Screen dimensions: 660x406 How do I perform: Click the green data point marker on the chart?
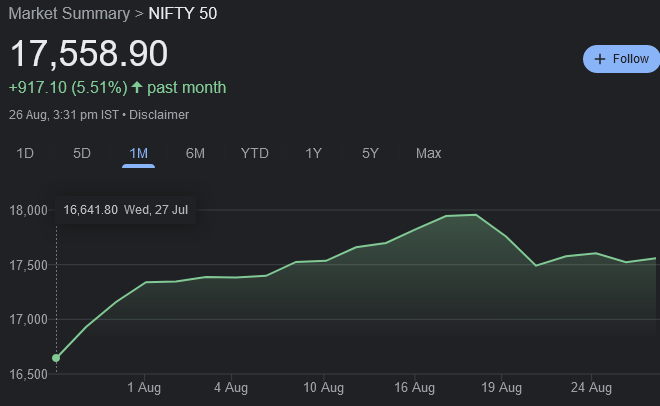coord(56,358)
